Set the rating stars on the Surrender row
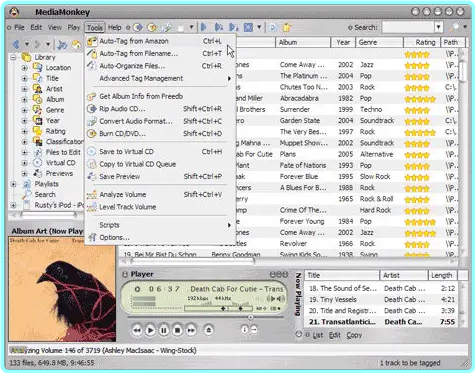This screenshot has height=373, width=475. 417,110
